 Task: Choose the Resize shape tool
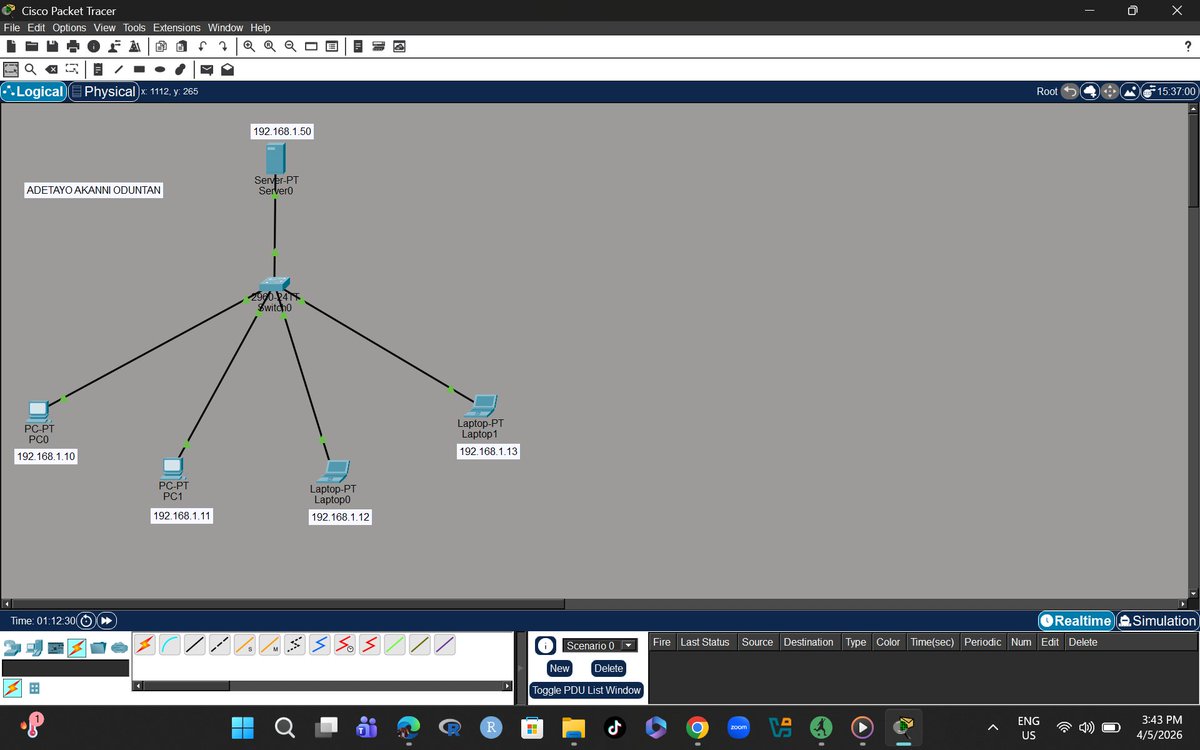72,70
